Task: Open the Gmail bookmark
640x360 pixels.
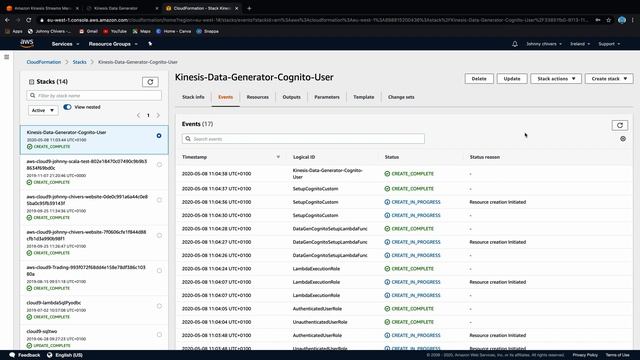Action: point(88,31)
